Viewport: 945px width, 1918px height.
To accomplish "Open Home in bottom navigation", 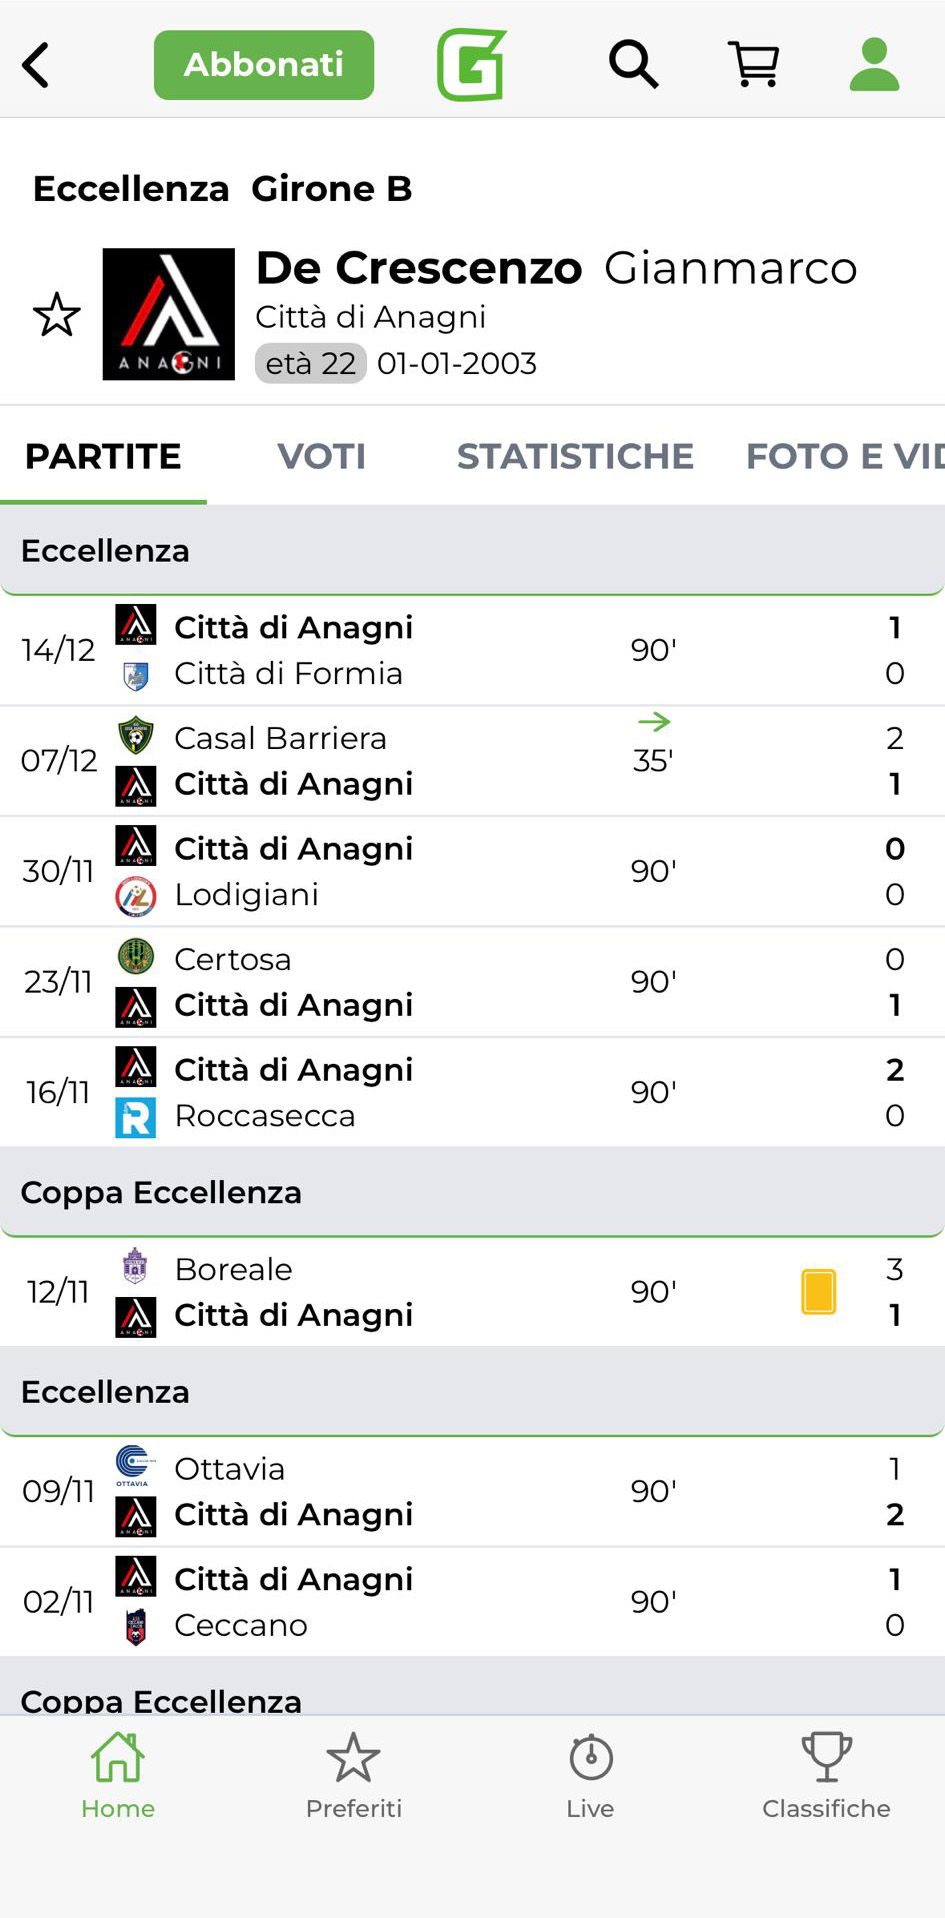I will (118, 1776).
